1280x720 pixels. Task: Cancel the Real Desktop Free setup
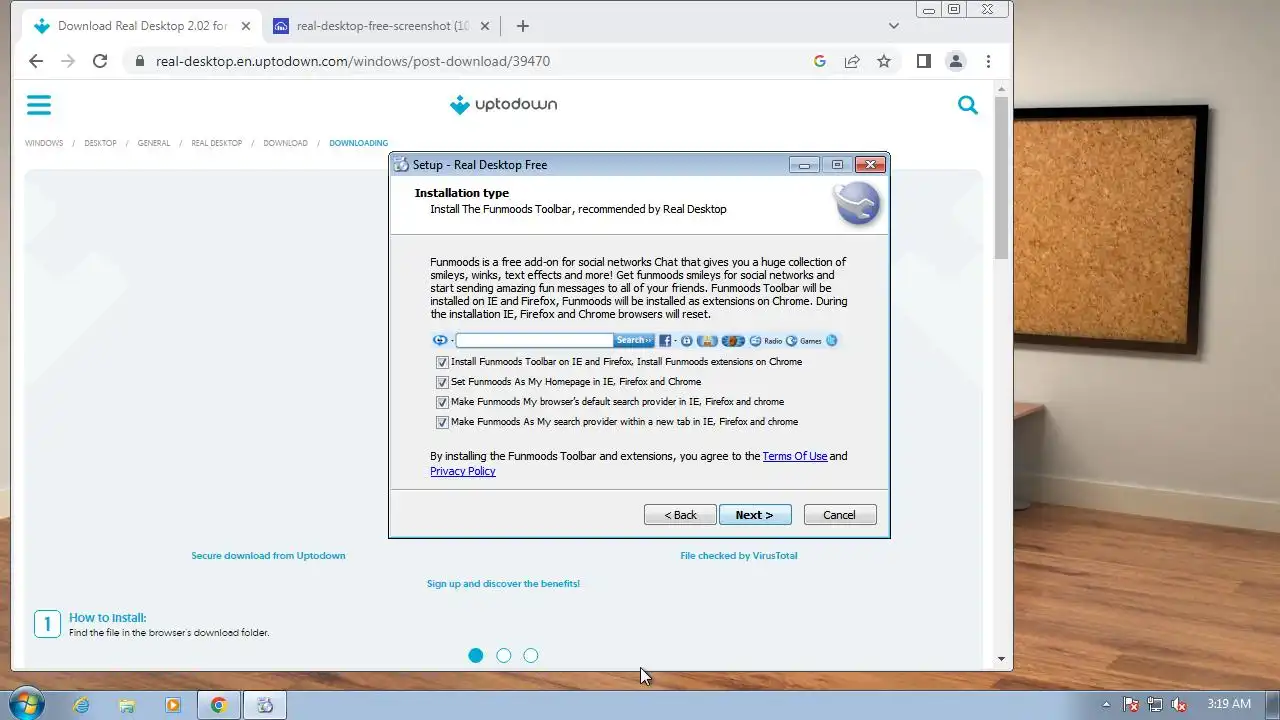[x=840, y=515]
